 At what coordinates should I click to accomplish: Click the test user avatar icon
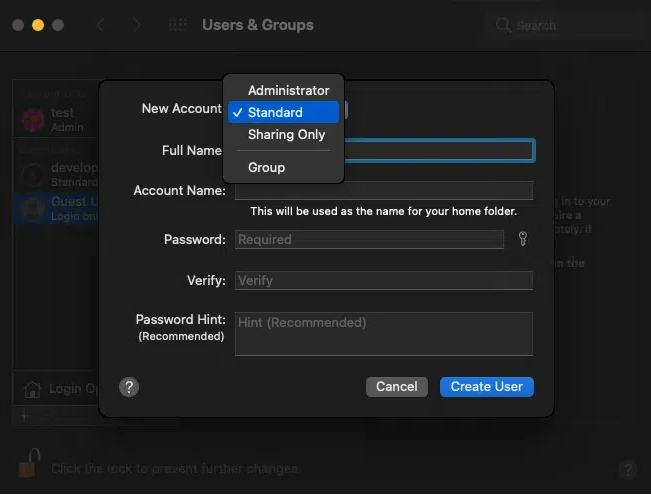[x=32, y=120]
